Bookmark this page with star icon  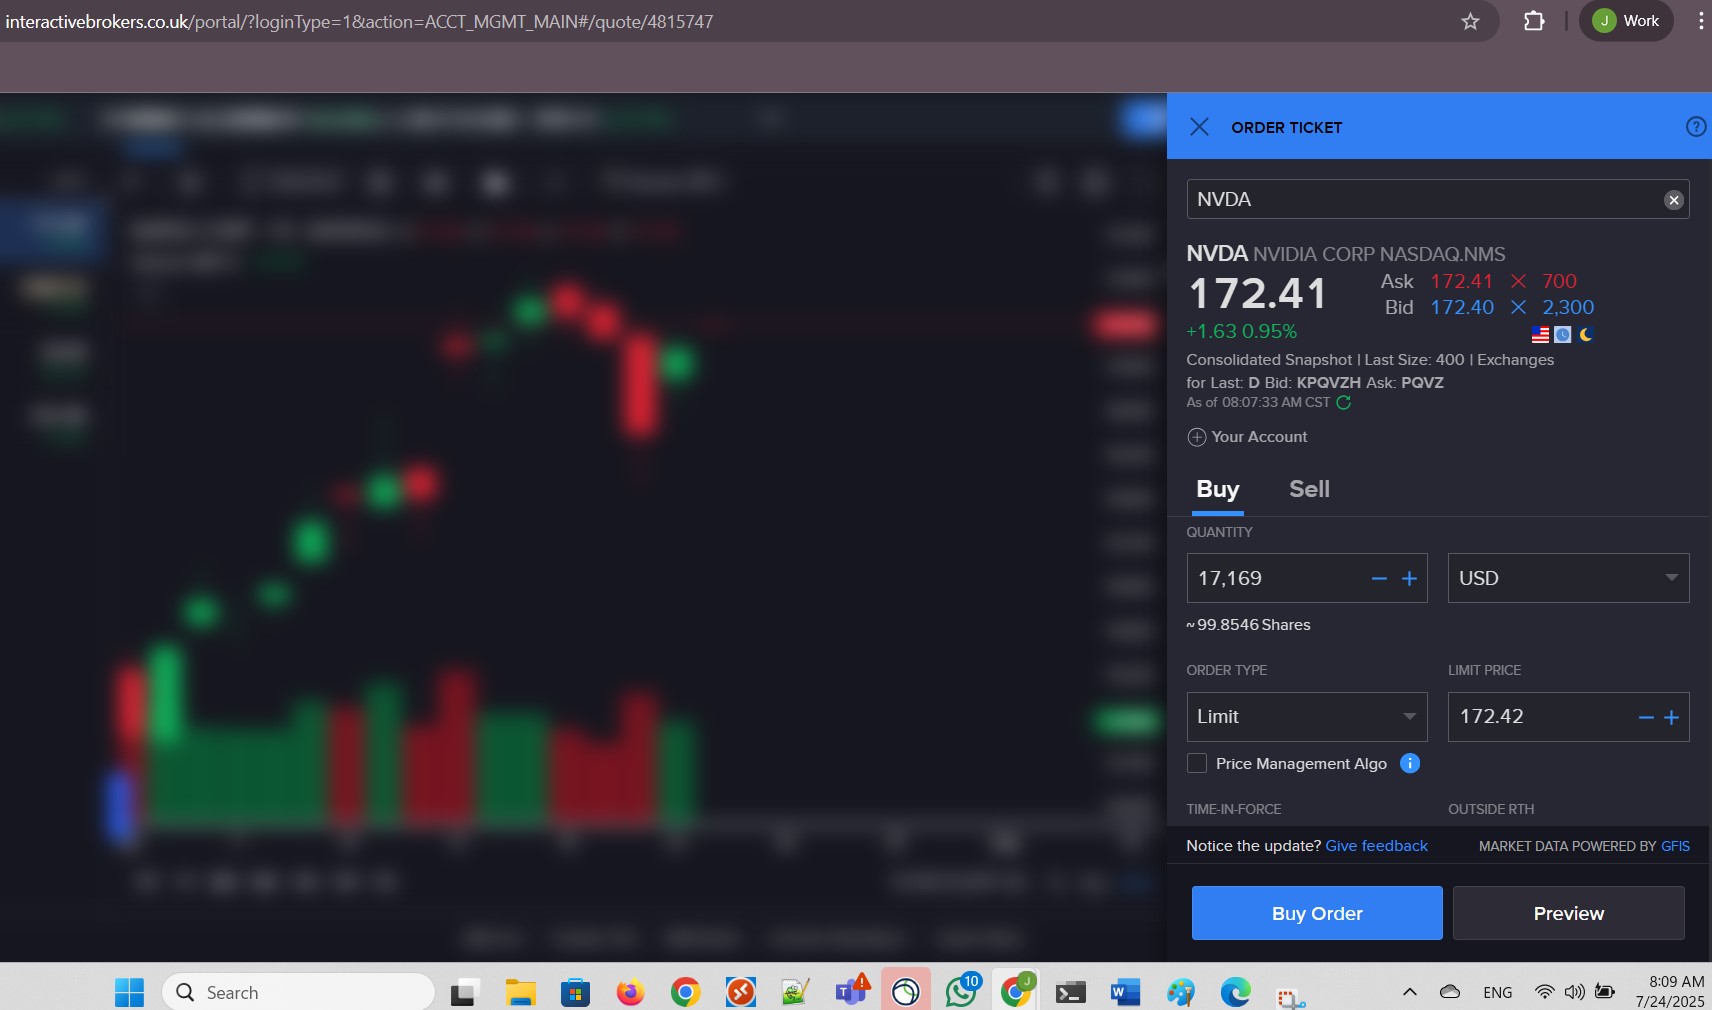(1469, 21)
